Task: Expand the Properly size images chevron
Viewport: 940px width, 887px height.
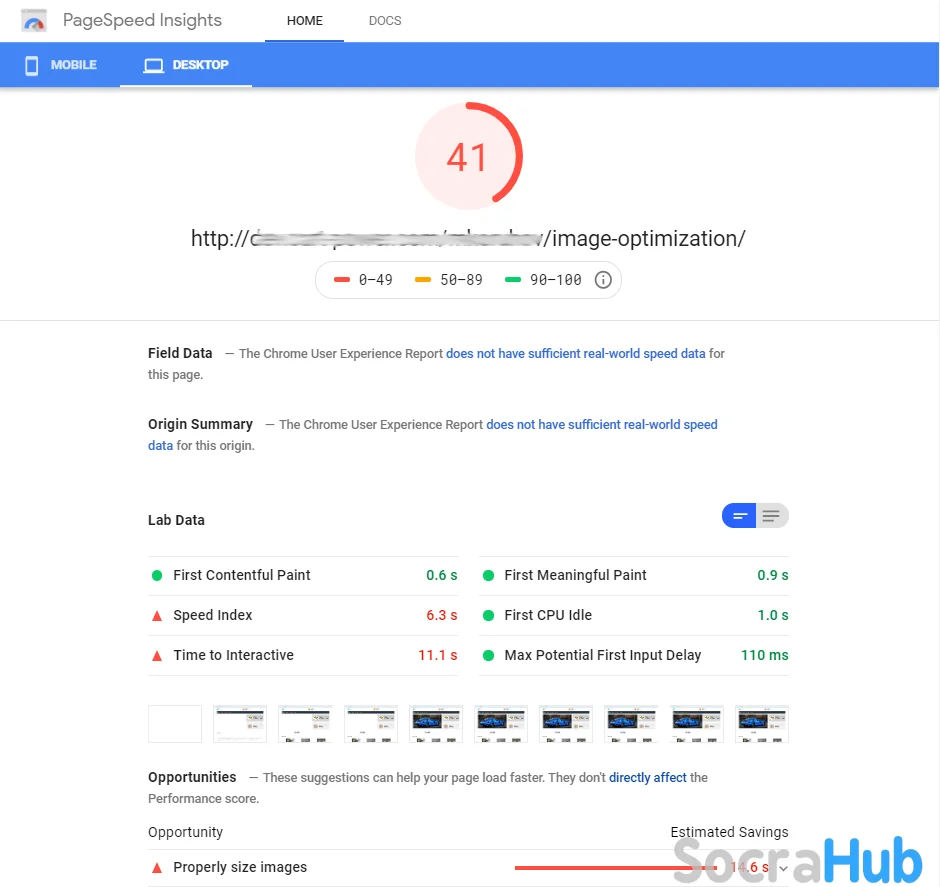Action: [x=783, y=867]
